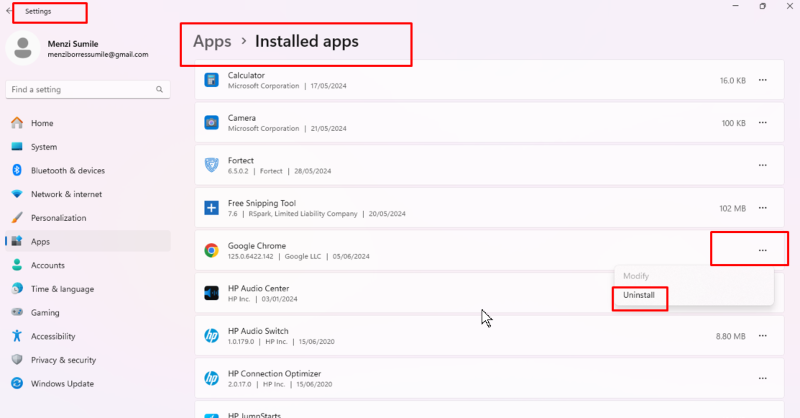Open Windows Update settings
This screenshot has height=418, width=800.
tap(88, 383)
